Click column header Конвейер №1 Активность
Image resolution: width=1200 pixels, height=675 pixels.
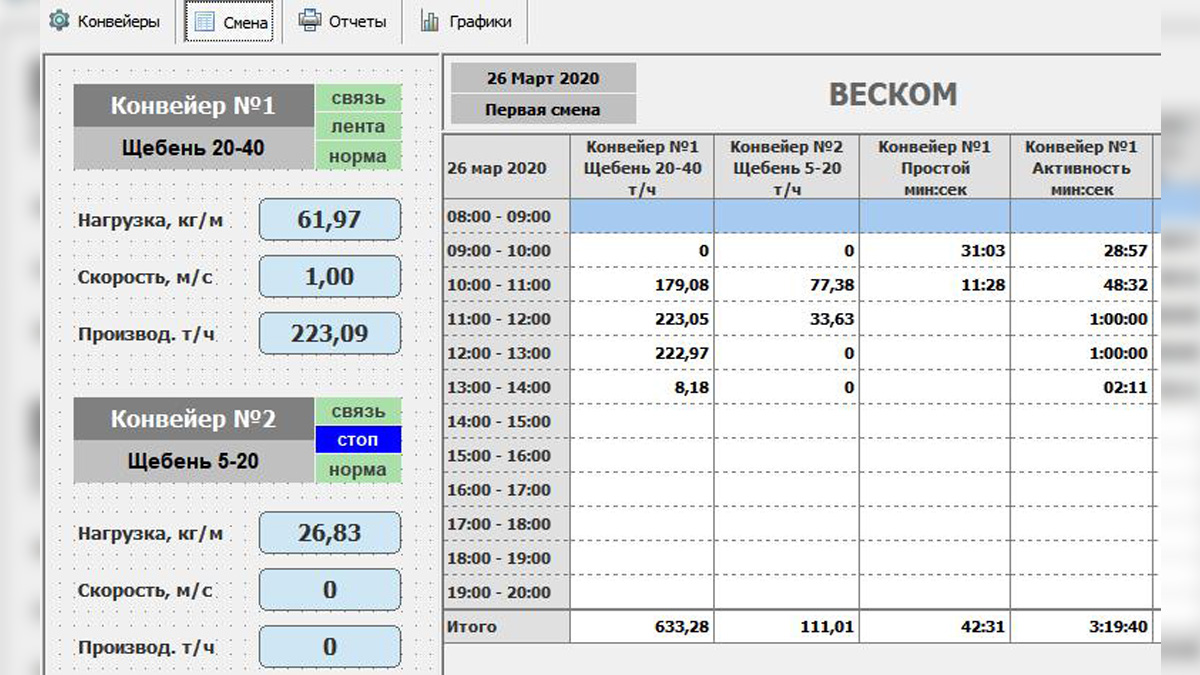pos(1081,167)
